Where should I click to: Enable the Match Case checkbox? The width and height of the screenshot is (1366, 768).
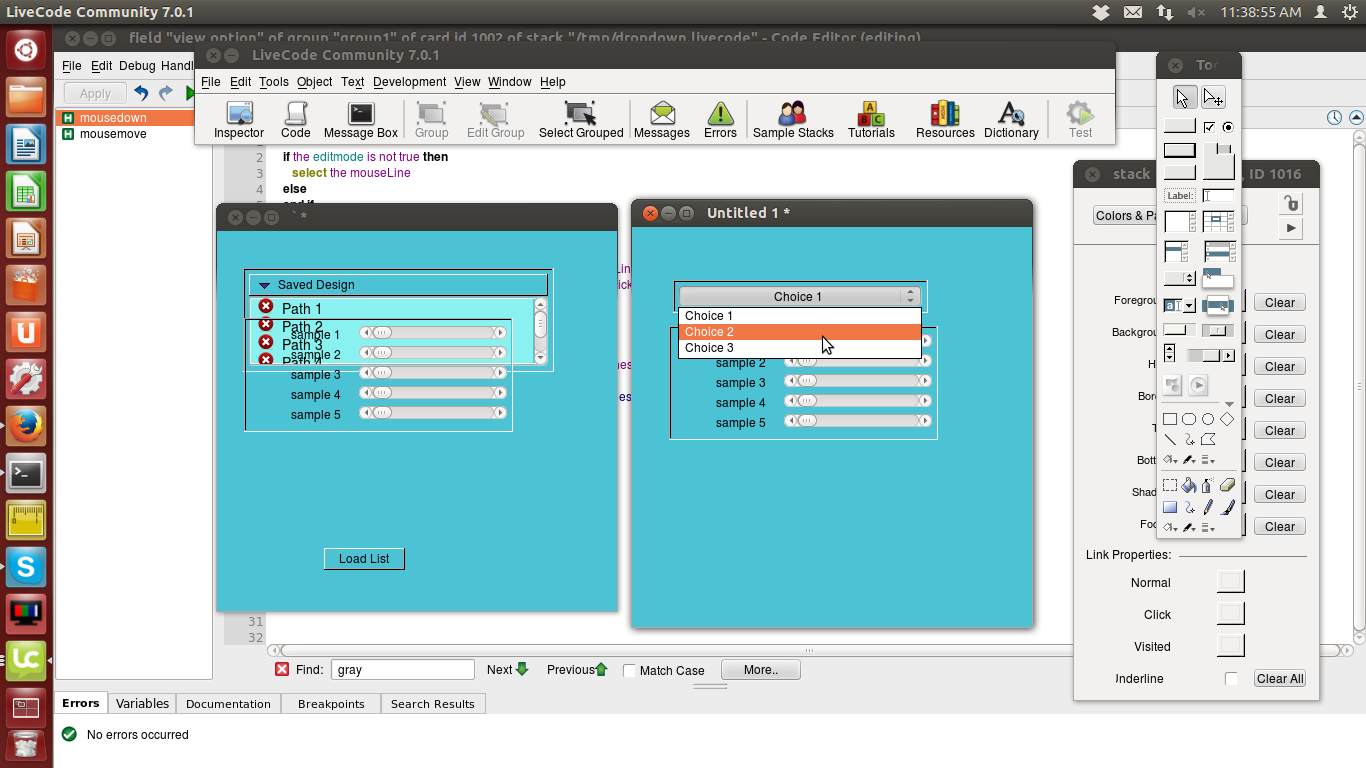[x=630, y=671]
